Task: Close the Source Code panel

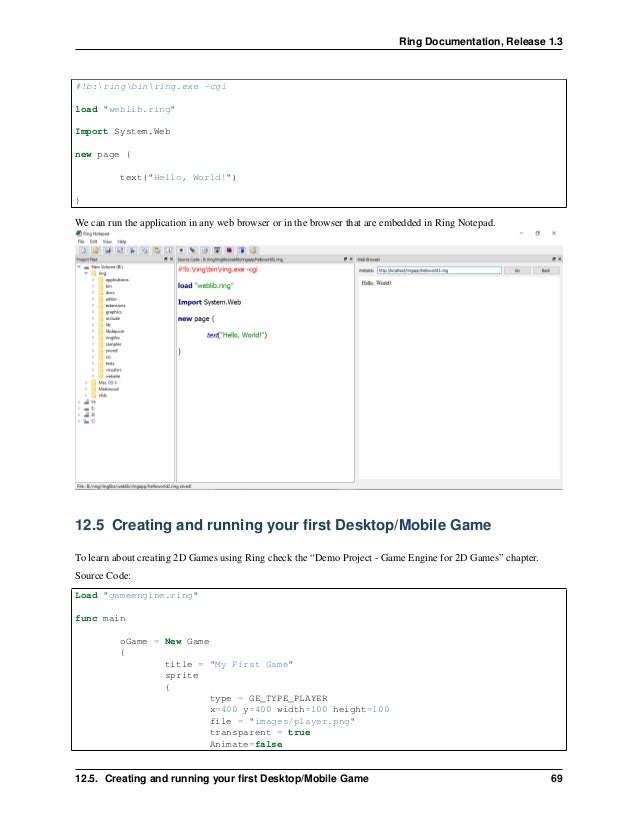Action: click(351, 259)
